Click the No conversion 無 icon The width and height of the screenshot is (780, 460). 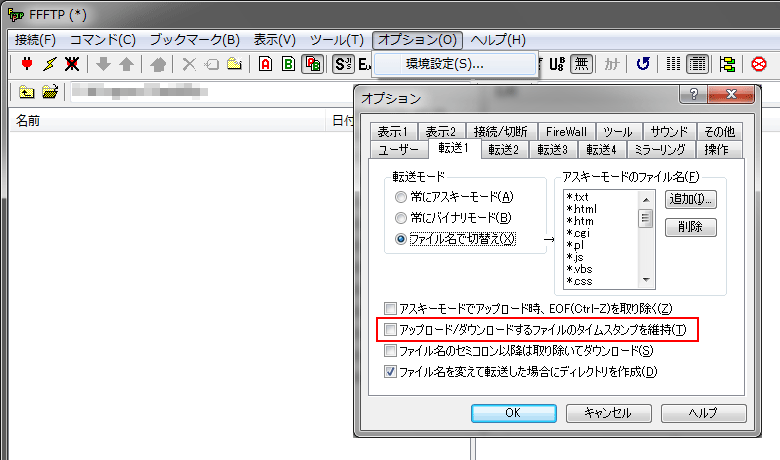(581, 64)
